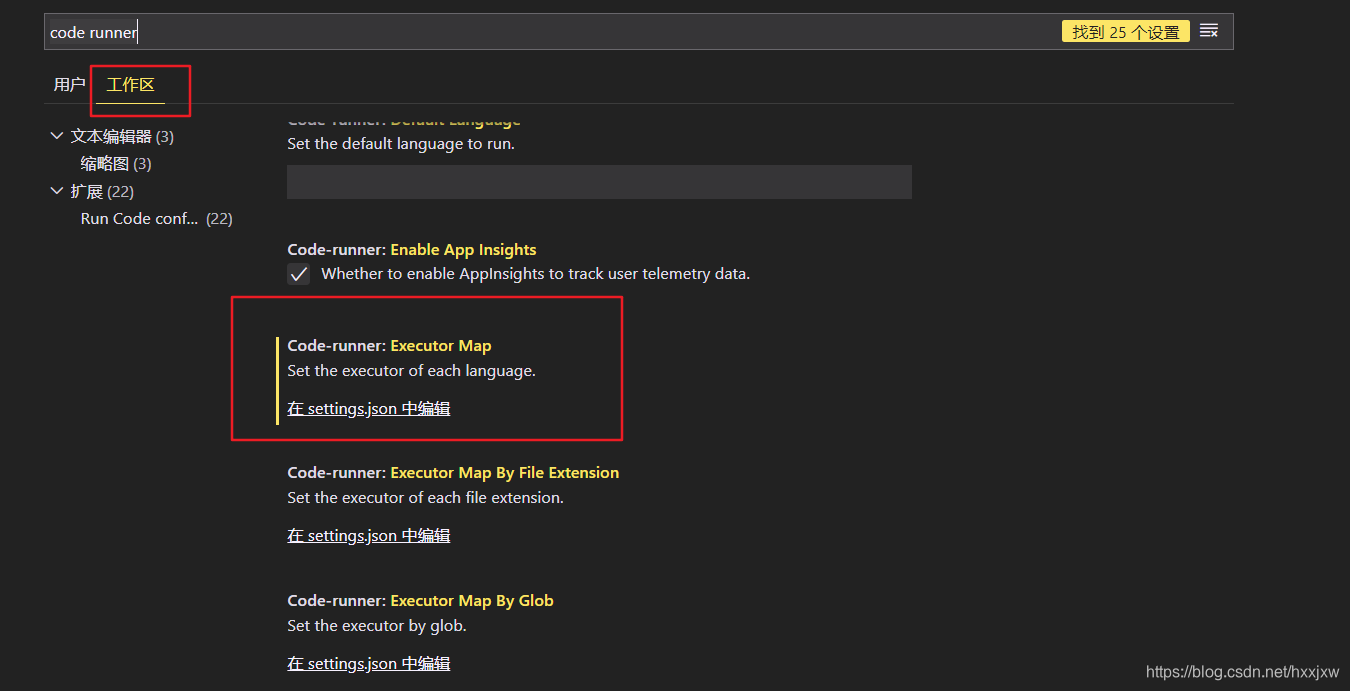Switch to the 工作区 settings tab

coord(130,85)
